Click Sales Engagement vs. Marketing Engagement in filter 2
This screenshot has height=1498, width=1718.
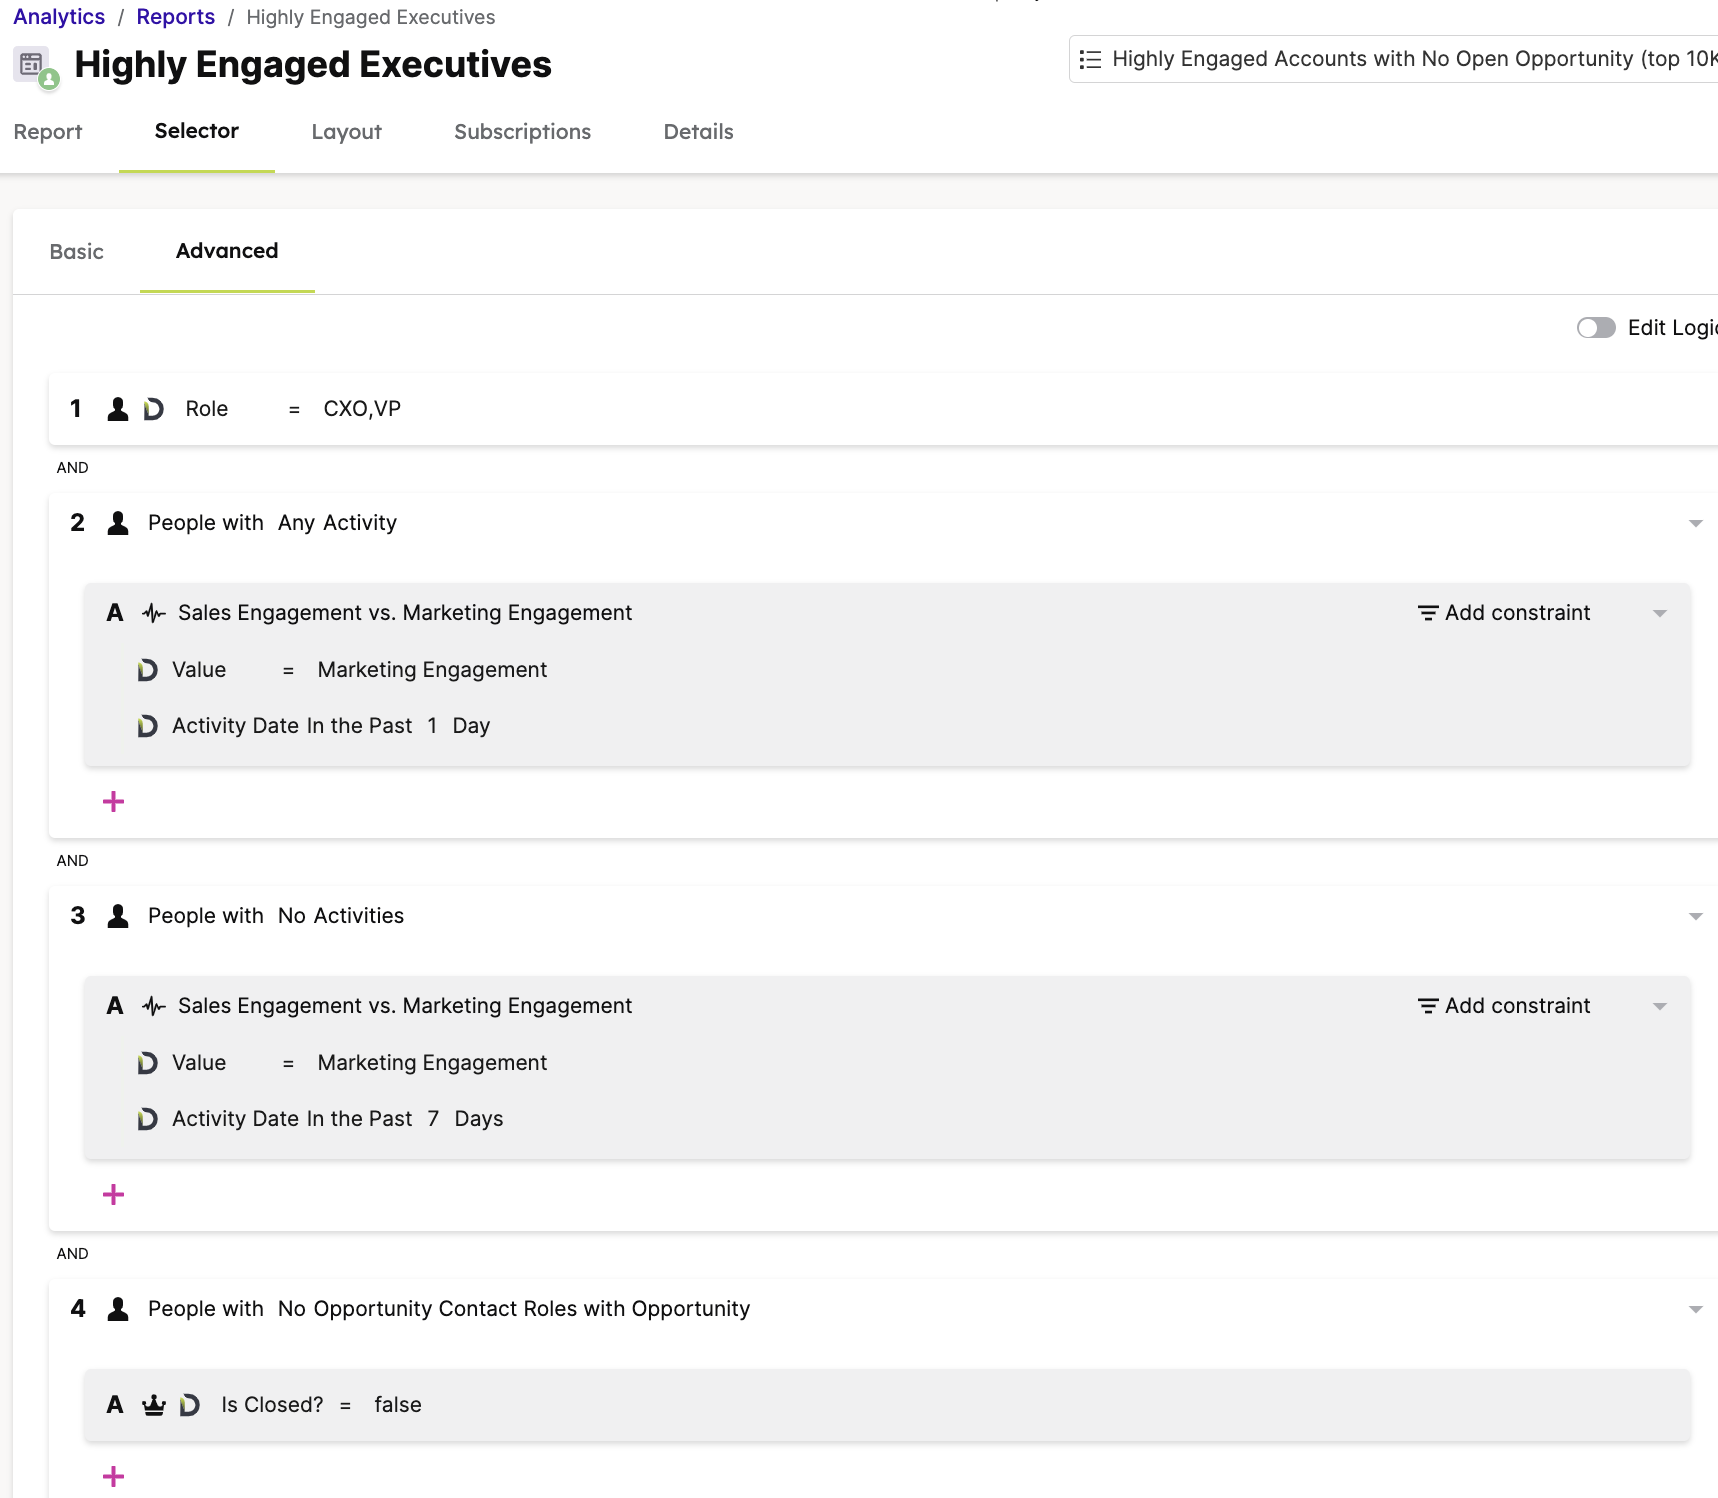[x=405, y=613]
